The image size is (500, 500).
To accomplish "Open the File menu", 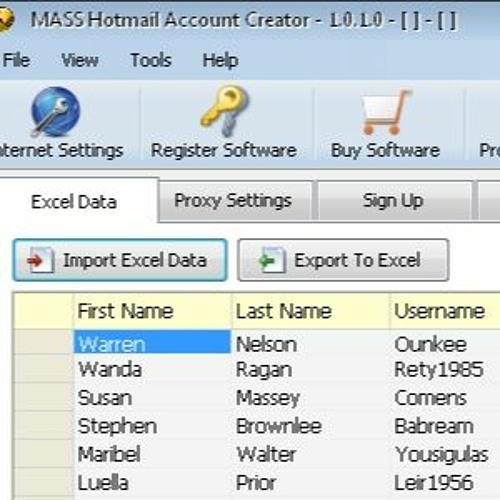I will [16, 60].
